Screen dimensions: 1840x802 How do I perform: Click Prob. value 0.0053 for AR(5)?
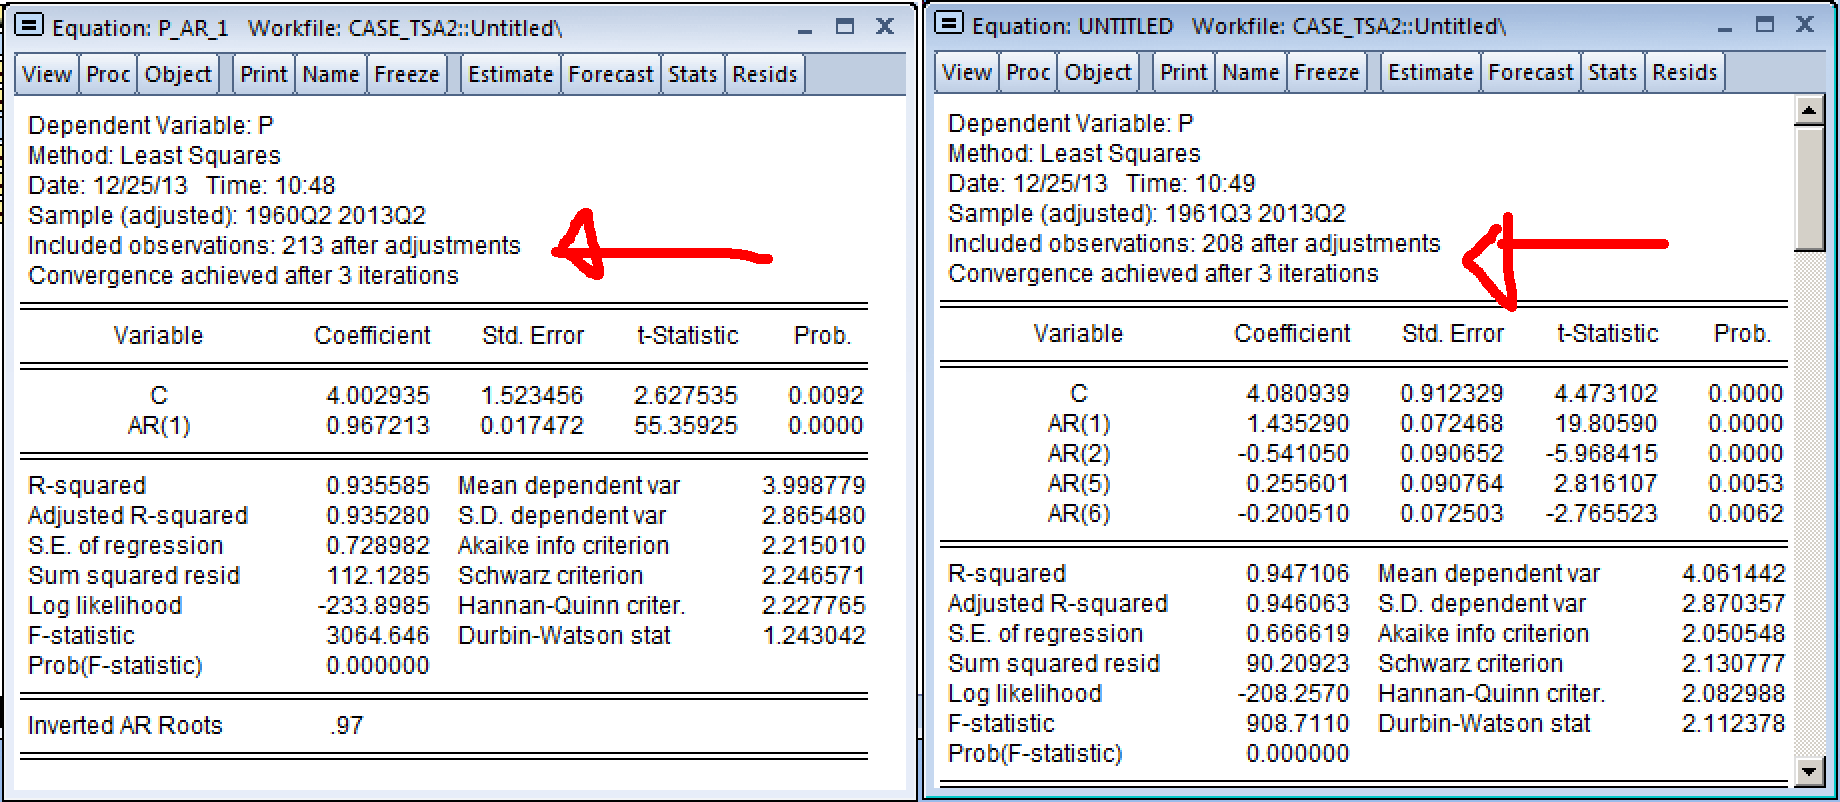pyautogui.click(x=1746, y=484)
